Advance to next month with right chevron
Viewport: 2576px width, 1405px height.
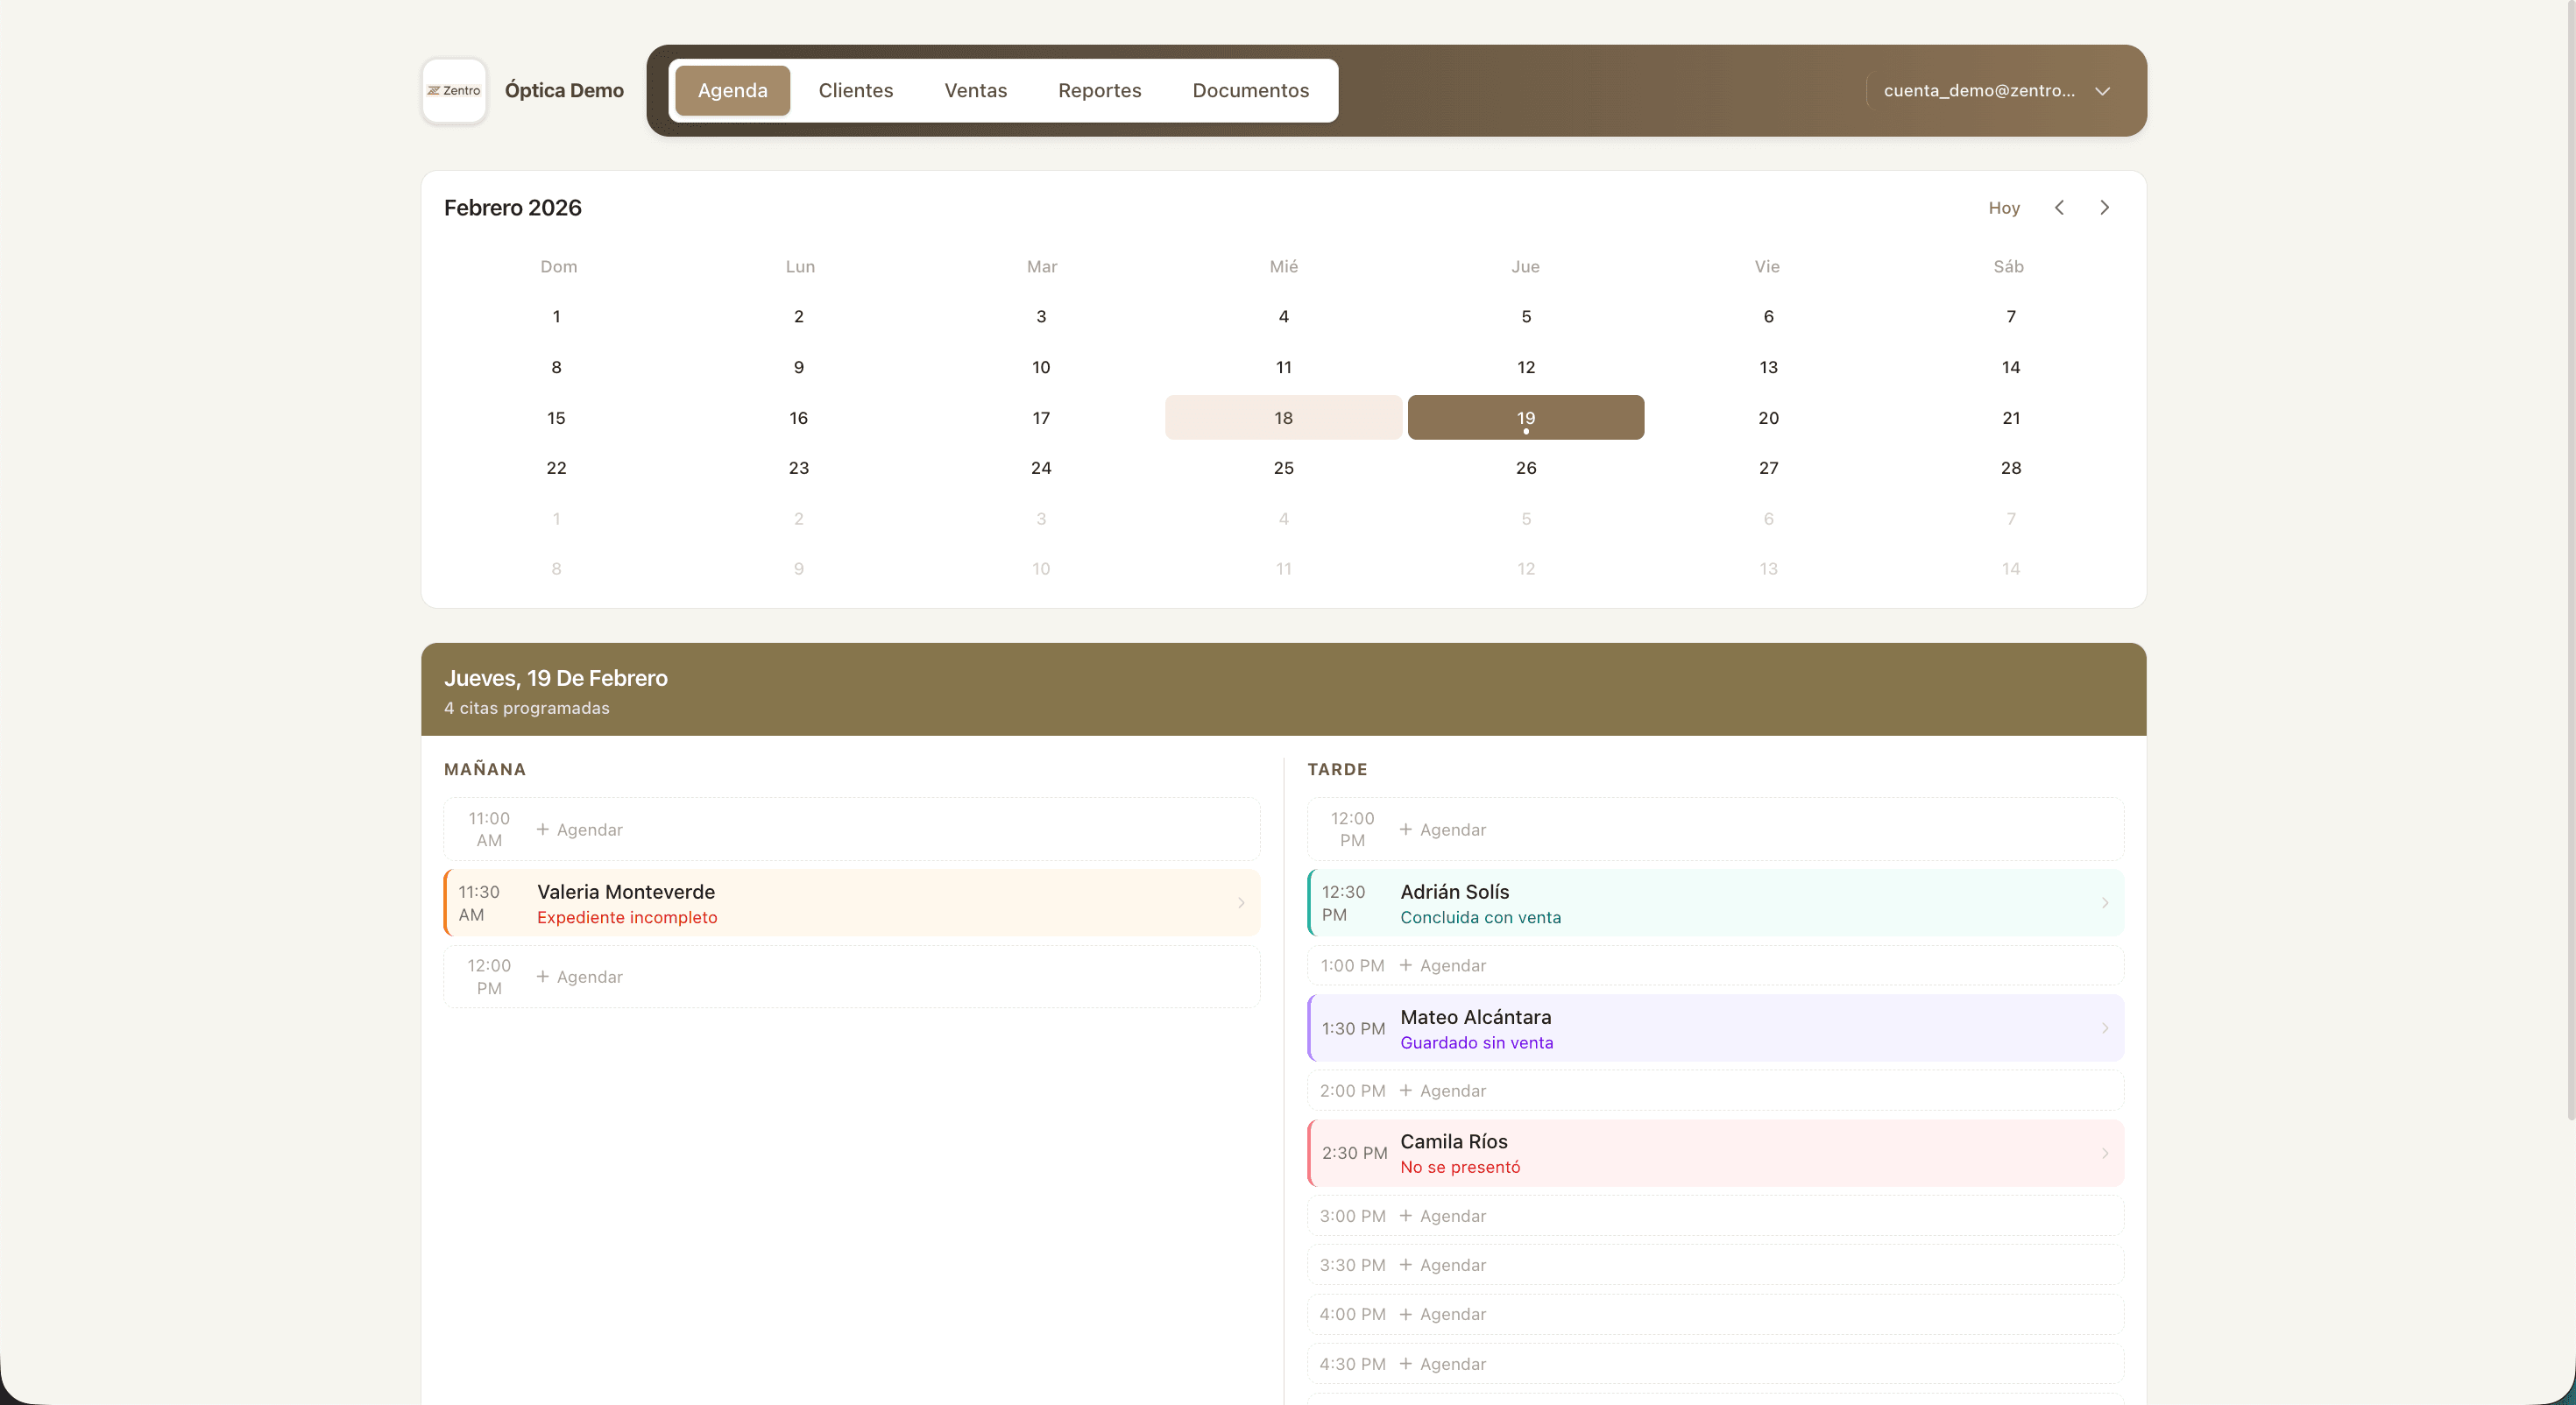point(2105,207)
